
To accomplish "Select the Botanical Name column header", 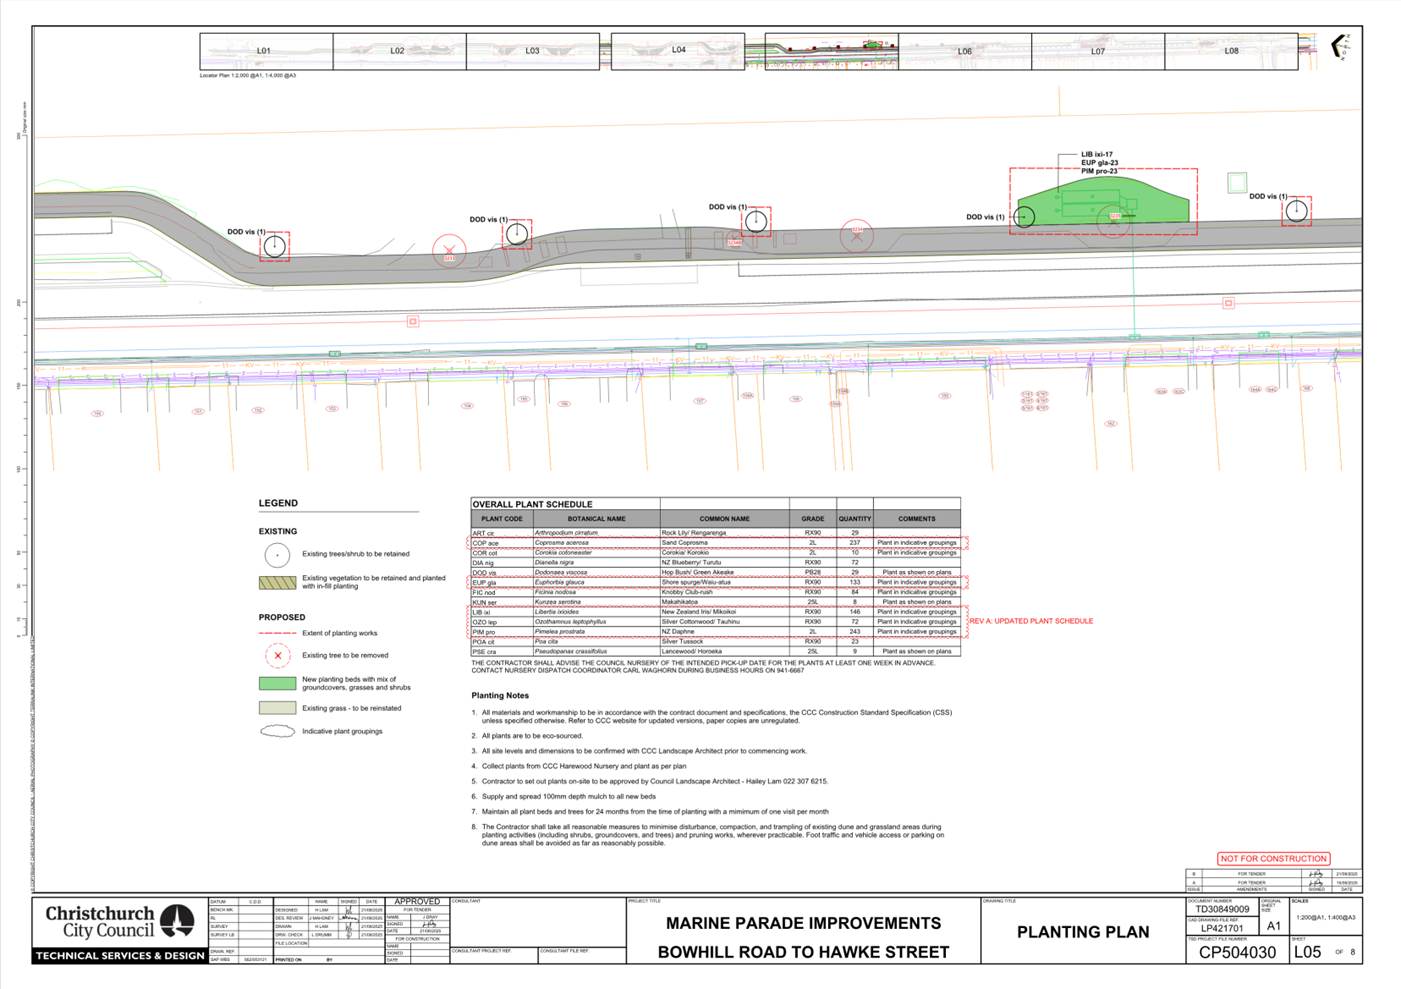I will click(596, 519).
